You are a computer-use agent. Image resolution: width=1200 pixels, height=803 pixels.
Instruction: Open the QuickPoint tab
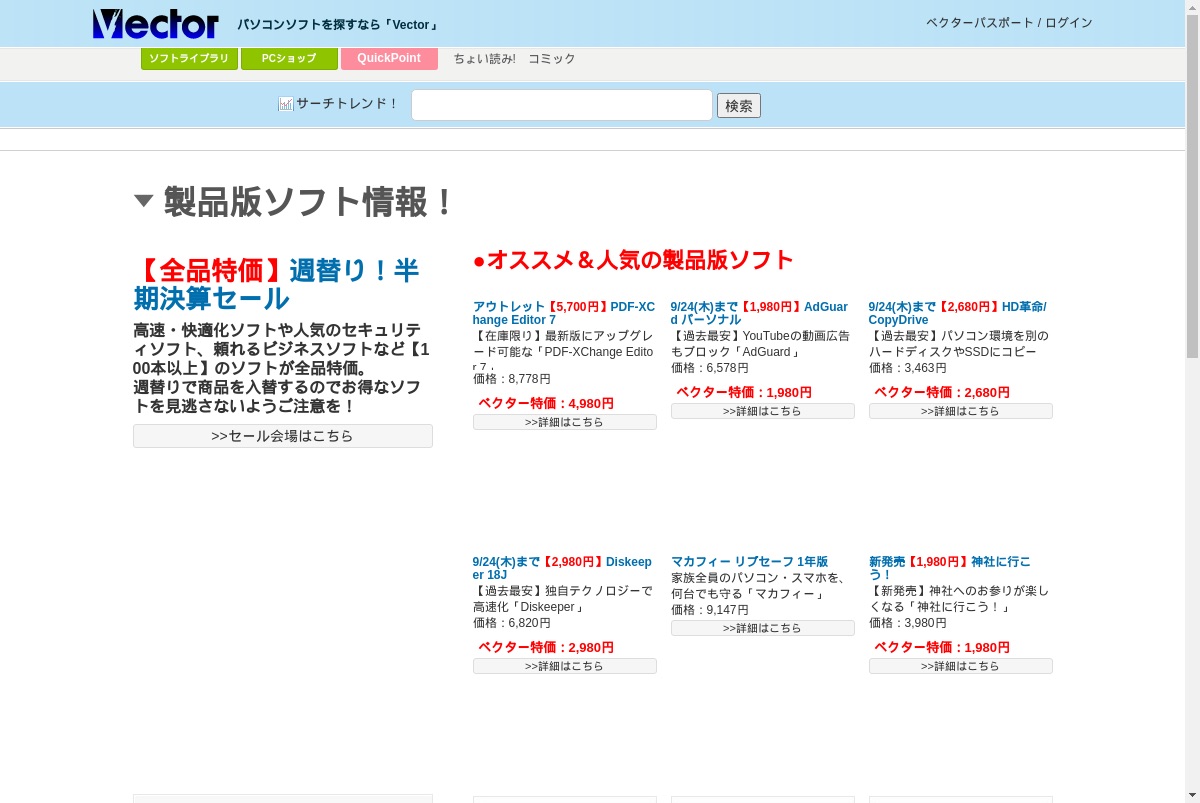point(389,59)
